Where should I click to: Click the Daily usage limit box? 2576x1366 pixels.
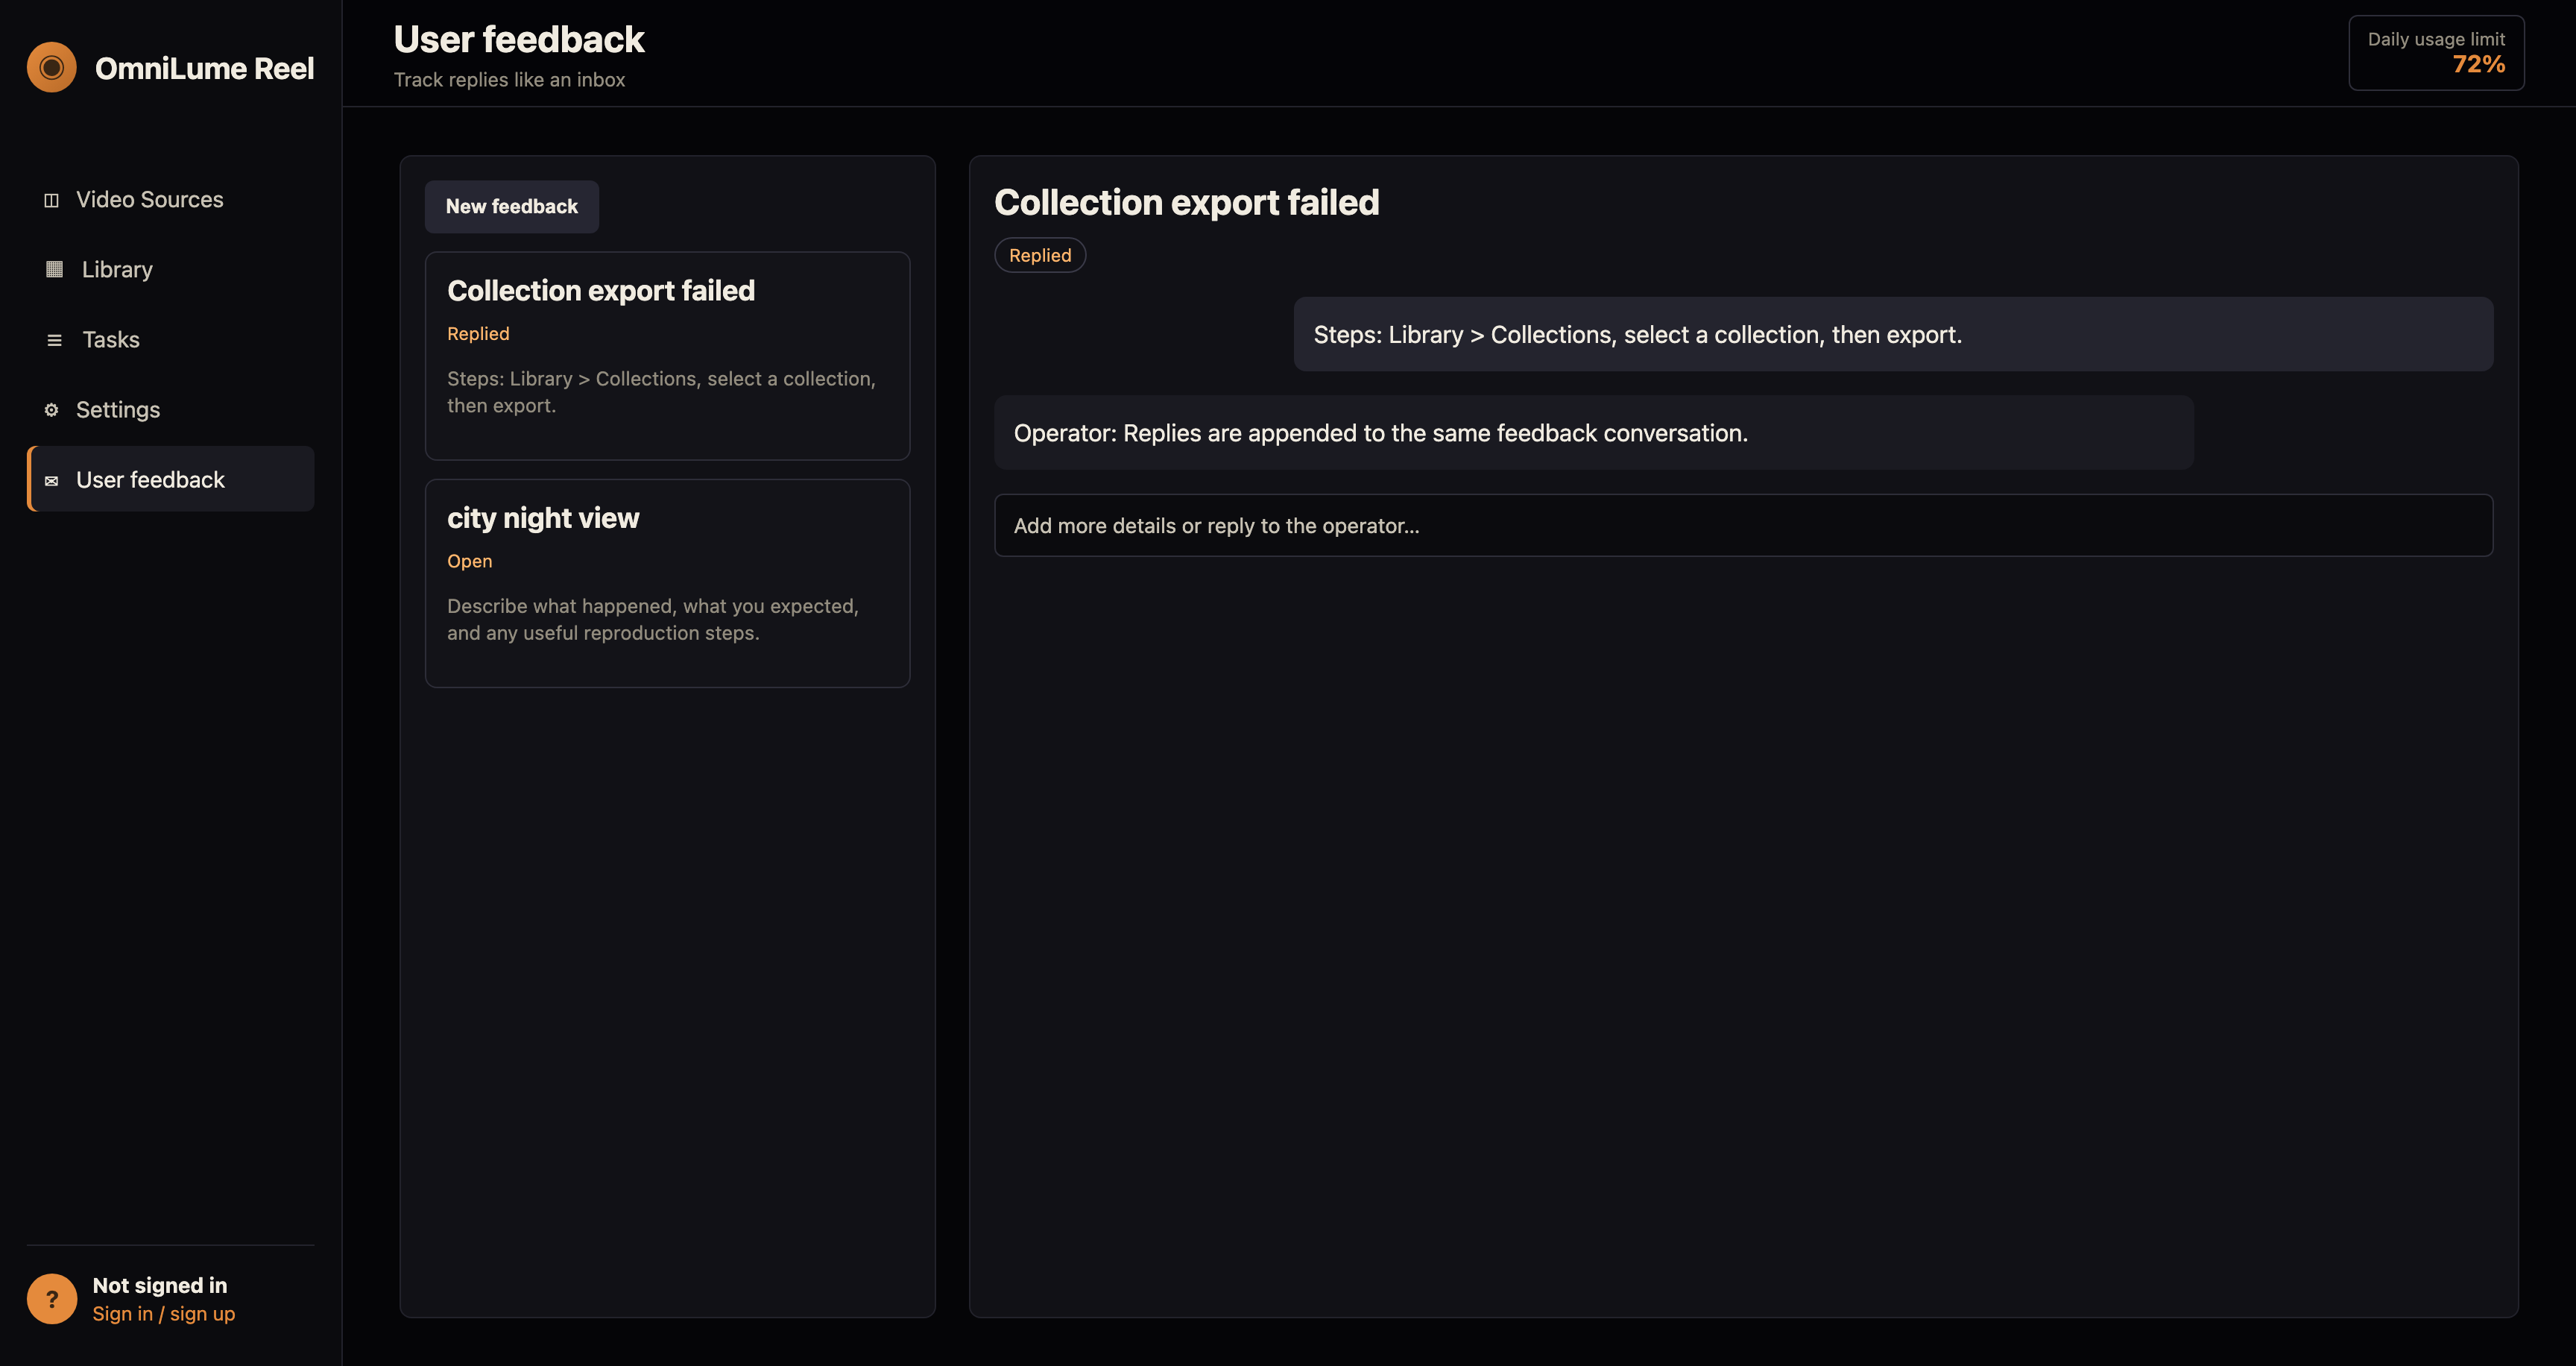[2436, 53]
